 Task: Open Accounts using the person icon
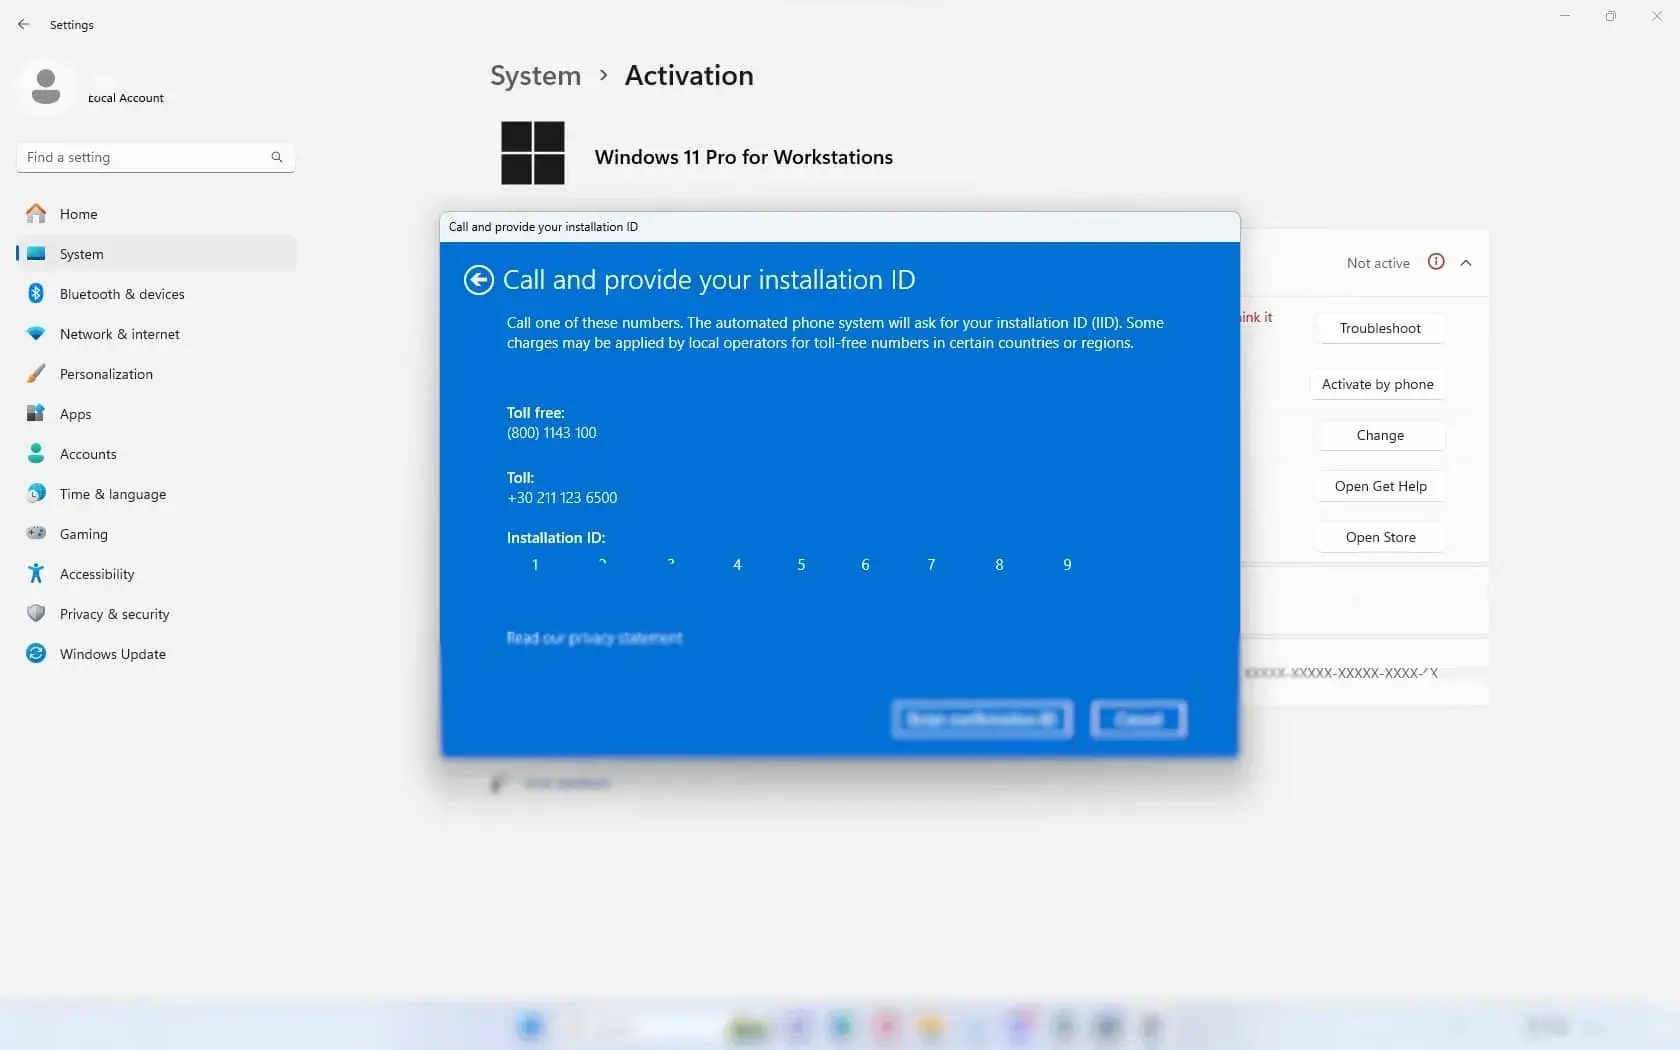click(x=36, y=453)
